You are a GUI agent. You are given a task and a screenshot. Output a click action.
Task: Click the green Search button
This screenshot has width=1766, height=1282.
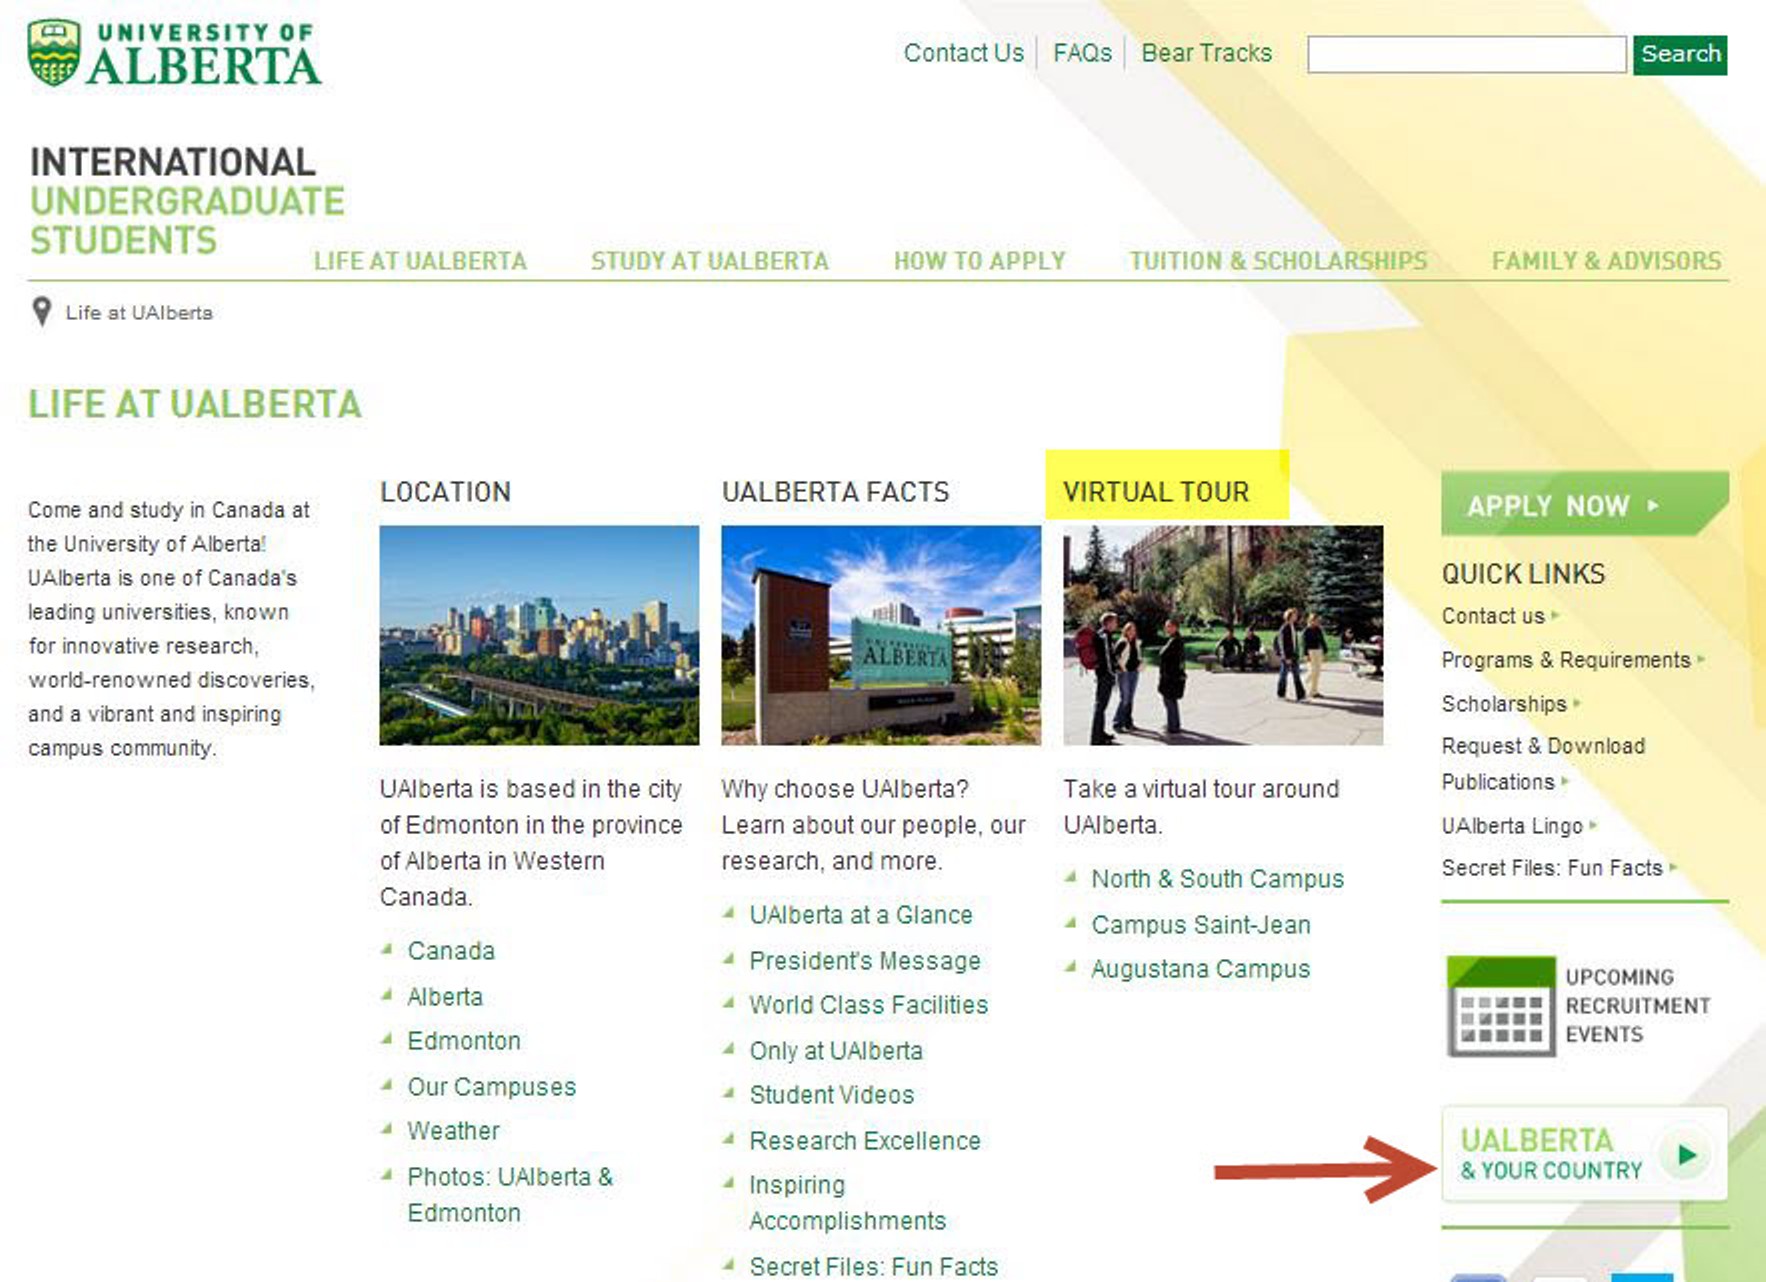pyautogui.click(x=1680, y=54)
